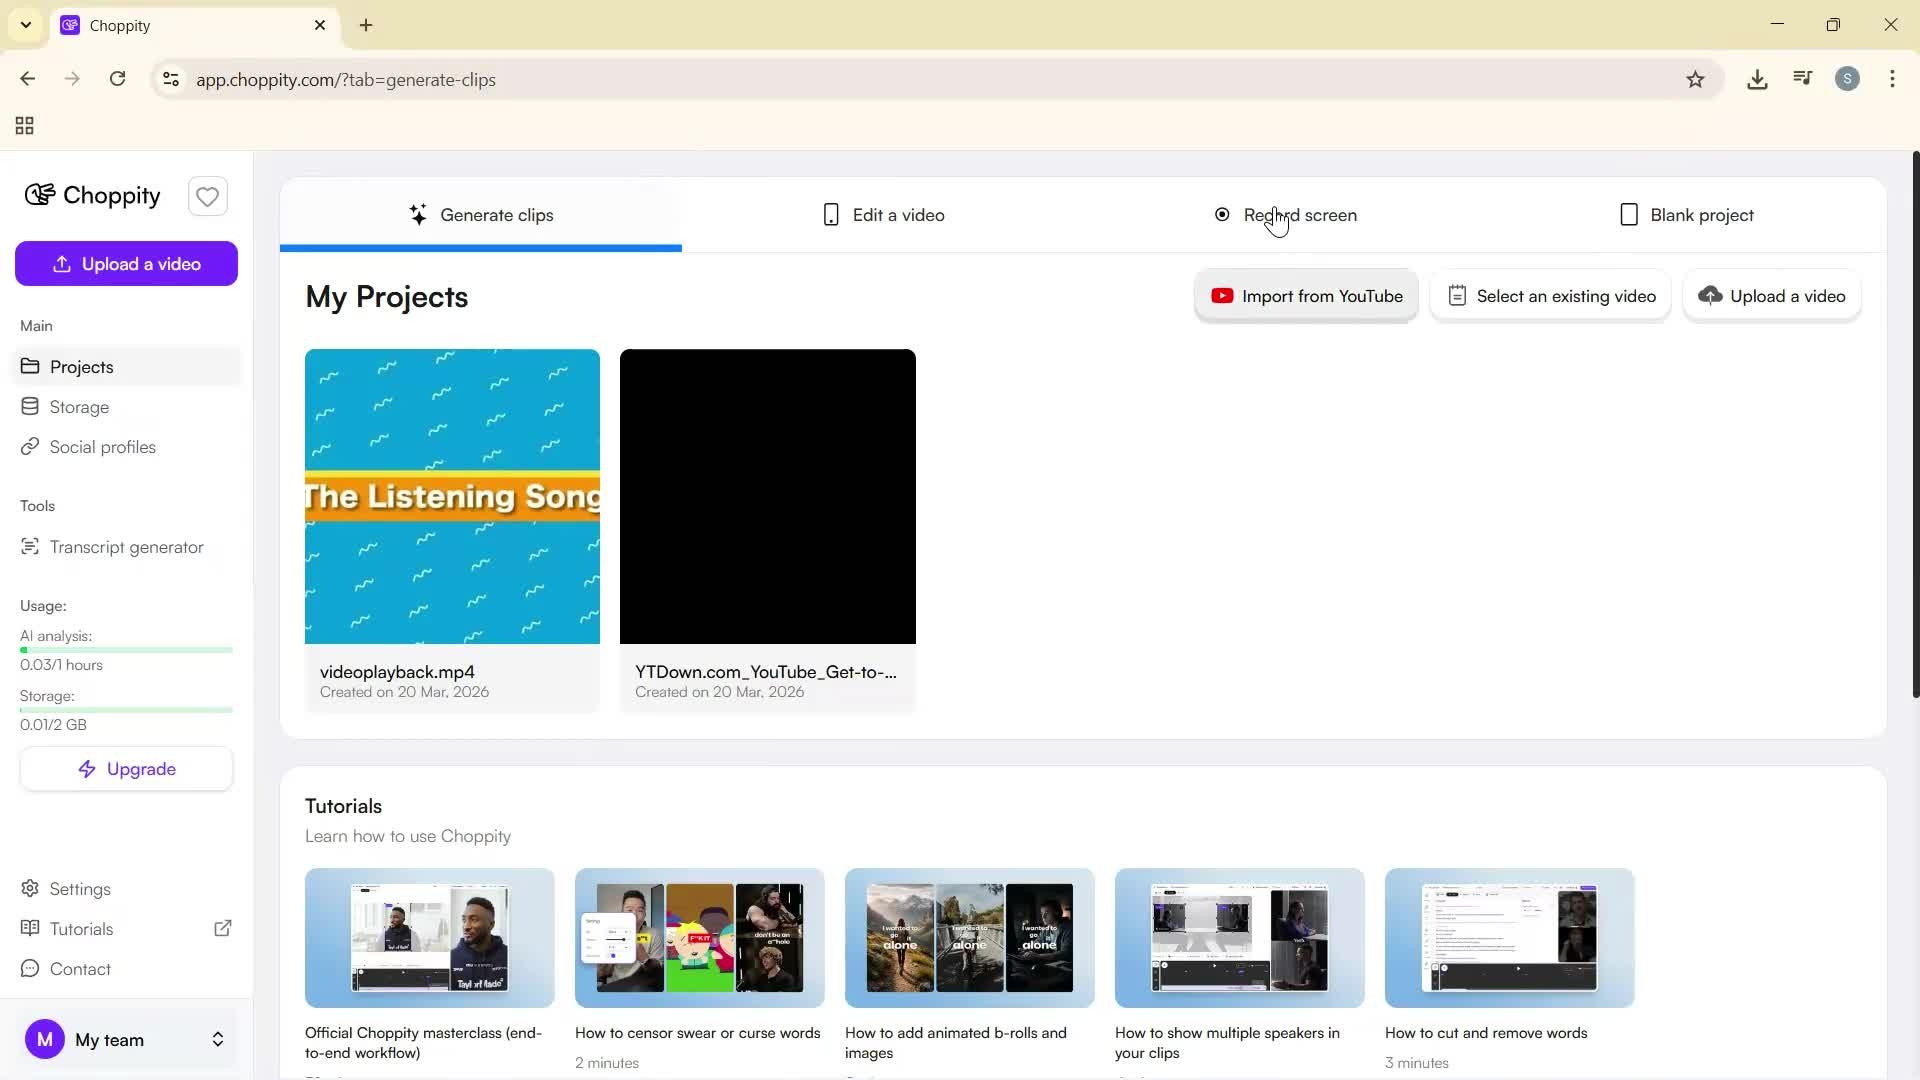This screenshot has width=1920, height=1080.
Task: Click the heart icon beside the Choppity logo
Action: pyautogui.click(x=207, y=196)
